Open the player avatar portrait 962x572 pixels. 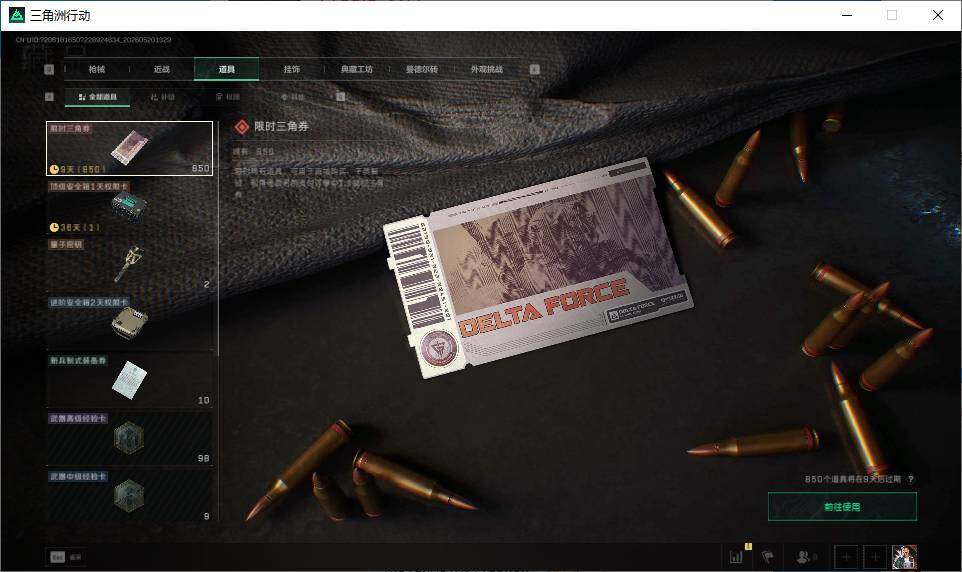tap(904, 557)
